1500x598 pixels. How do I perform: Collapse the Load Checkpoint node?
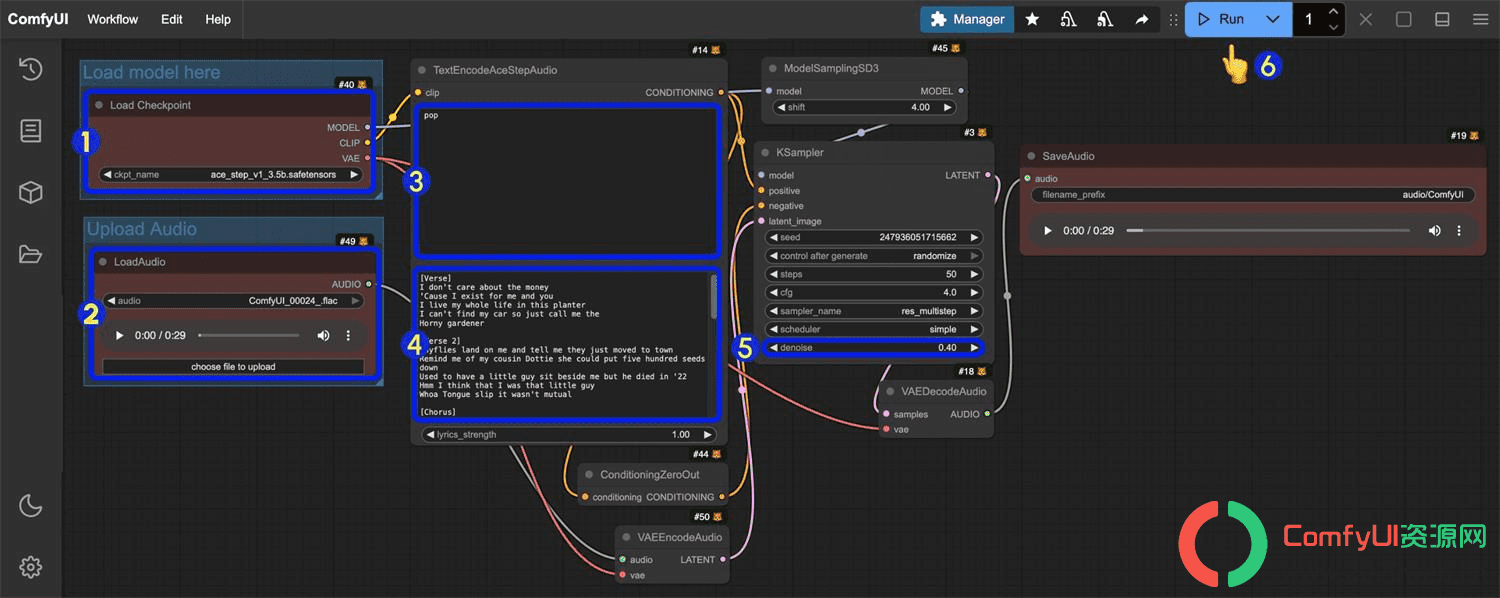tap(99, 105)
